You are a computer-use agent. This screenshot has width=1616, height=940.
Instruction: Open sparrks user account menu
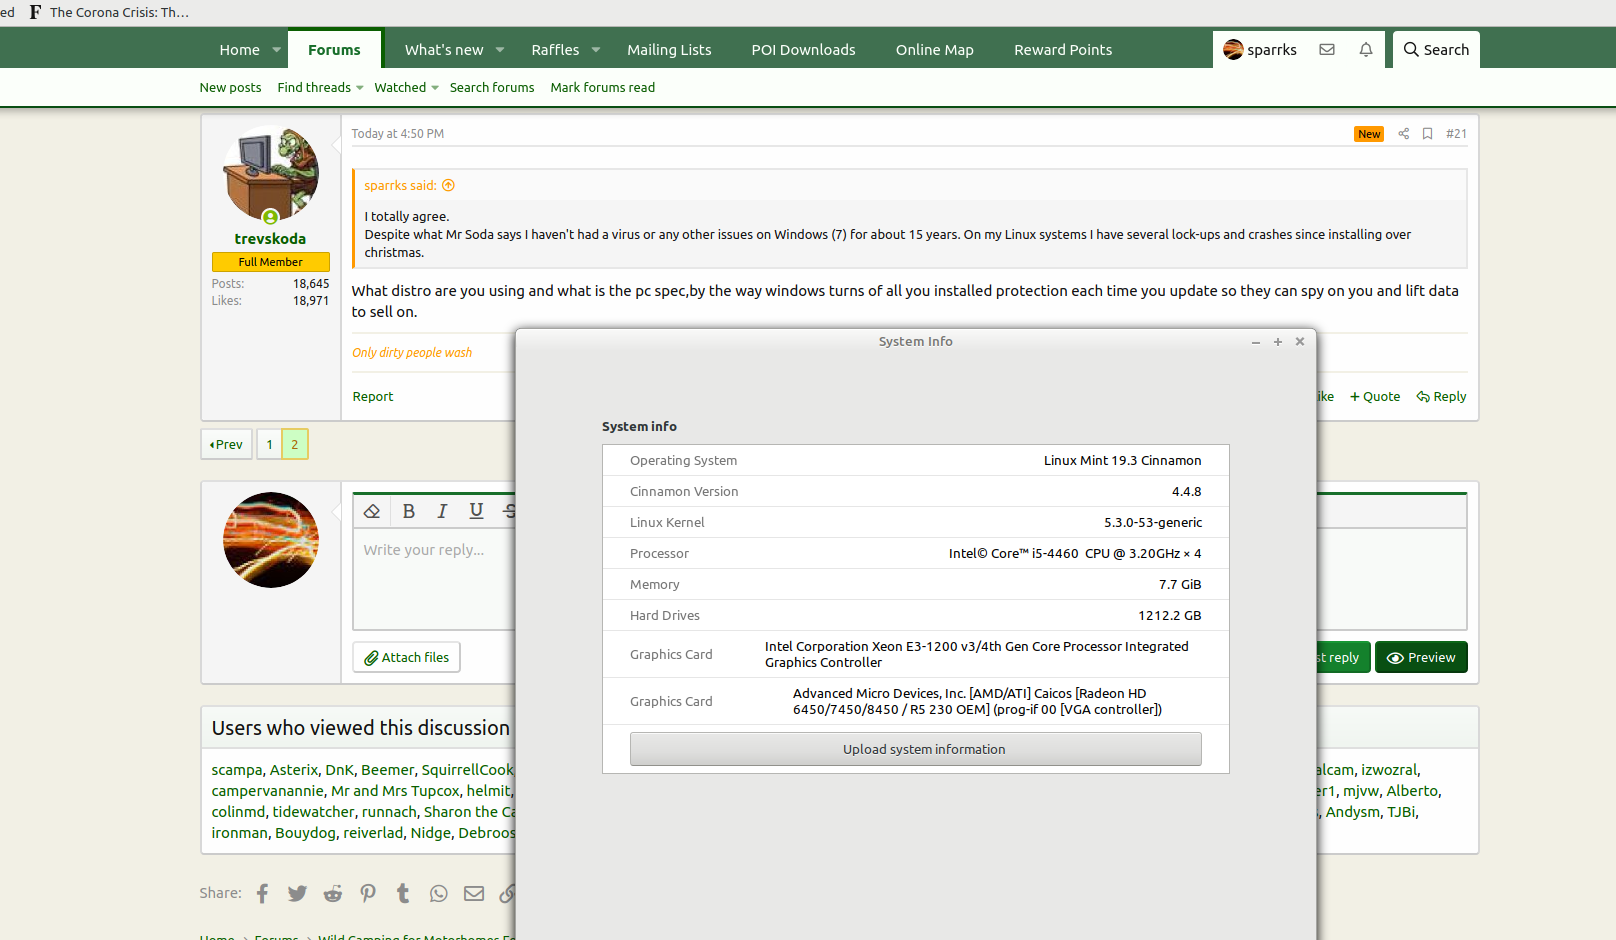(1260, 50)
